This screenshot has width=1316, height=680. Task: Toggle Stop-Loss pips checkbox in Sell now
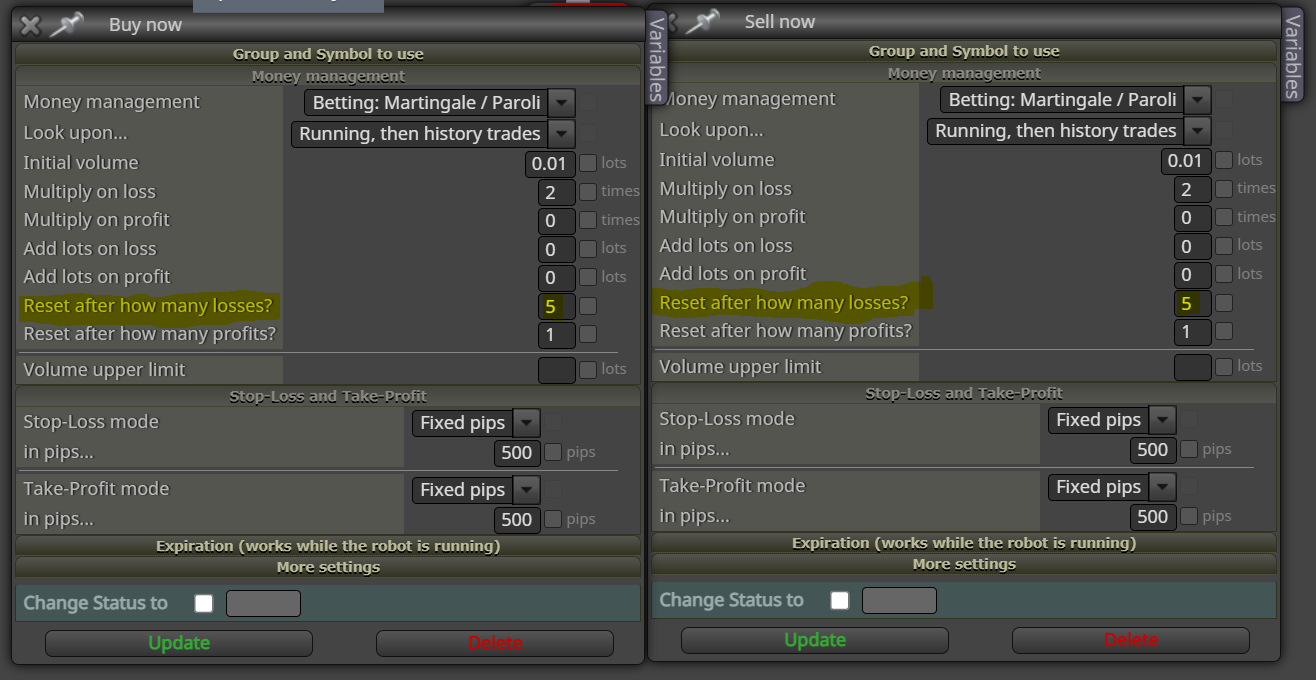1189,450
